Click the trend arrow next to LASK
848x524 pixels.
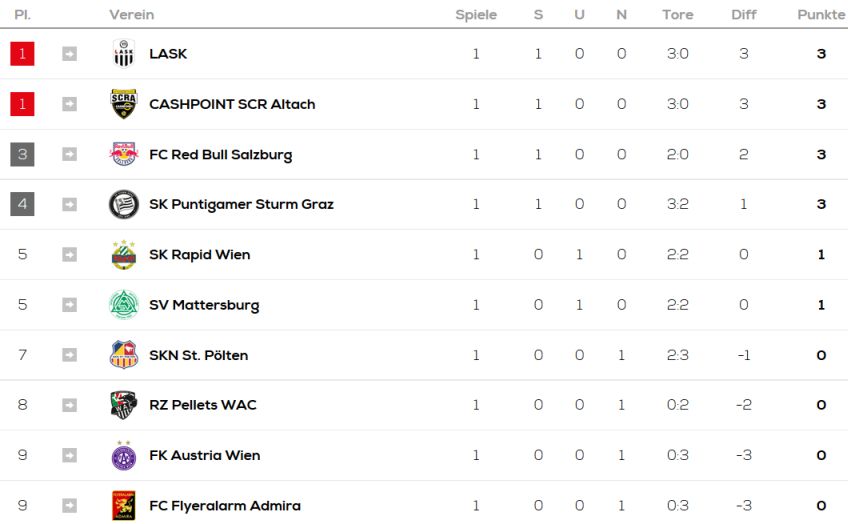coord(69,54)
